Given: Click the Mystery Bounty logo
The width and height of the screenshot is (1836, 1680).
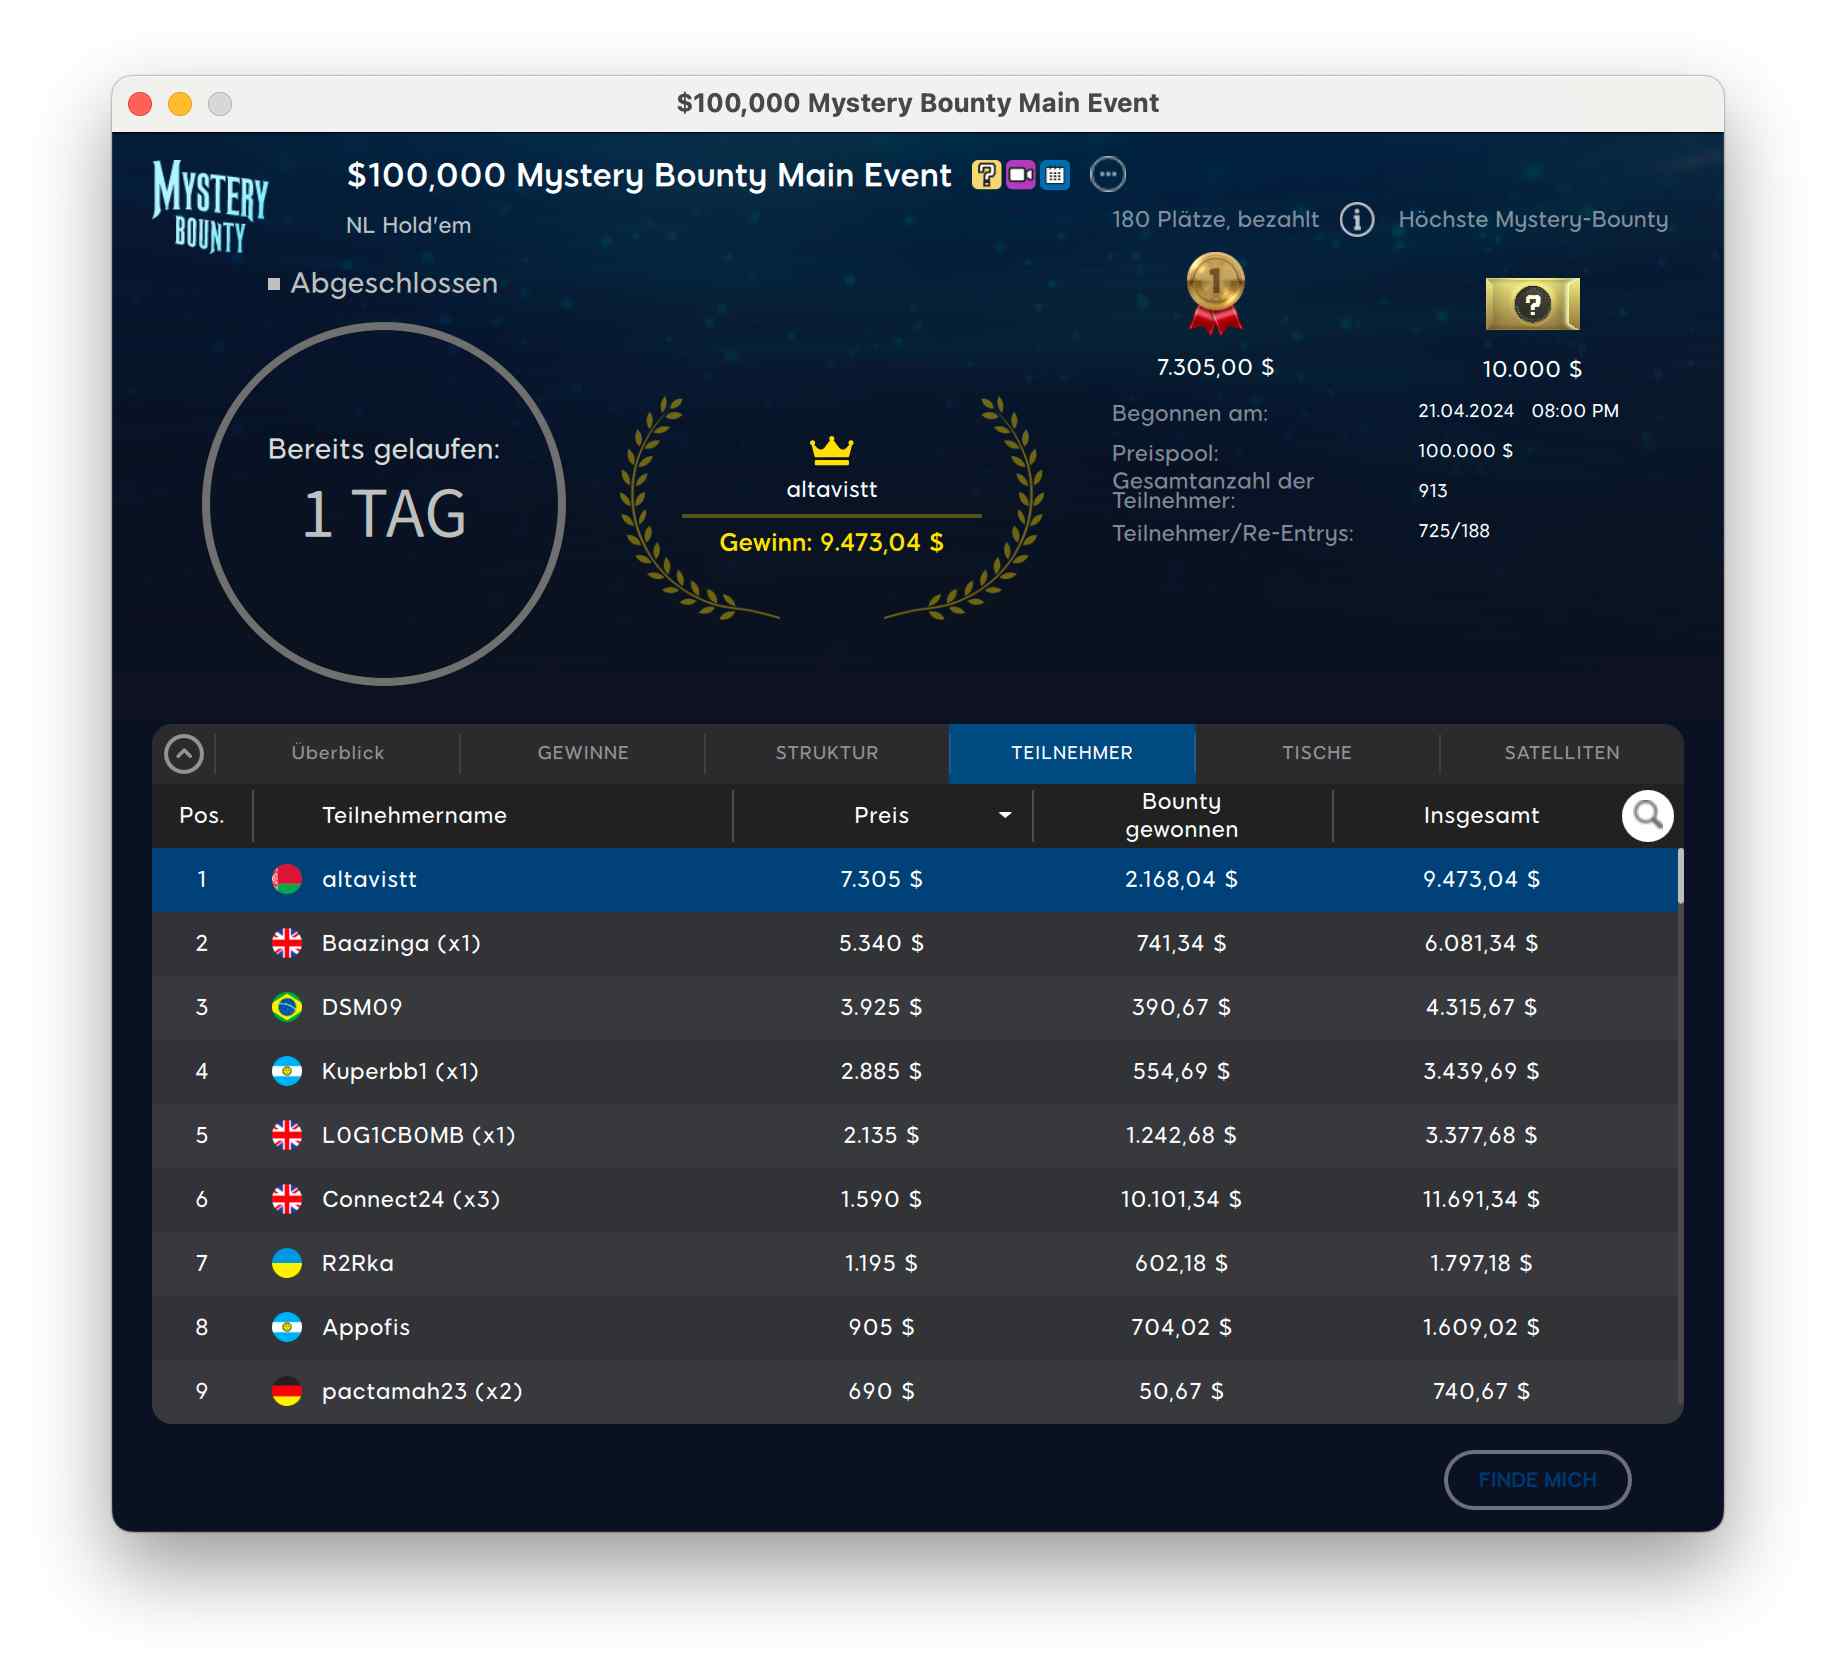Looking at the screenshot, I should [211, 206].
